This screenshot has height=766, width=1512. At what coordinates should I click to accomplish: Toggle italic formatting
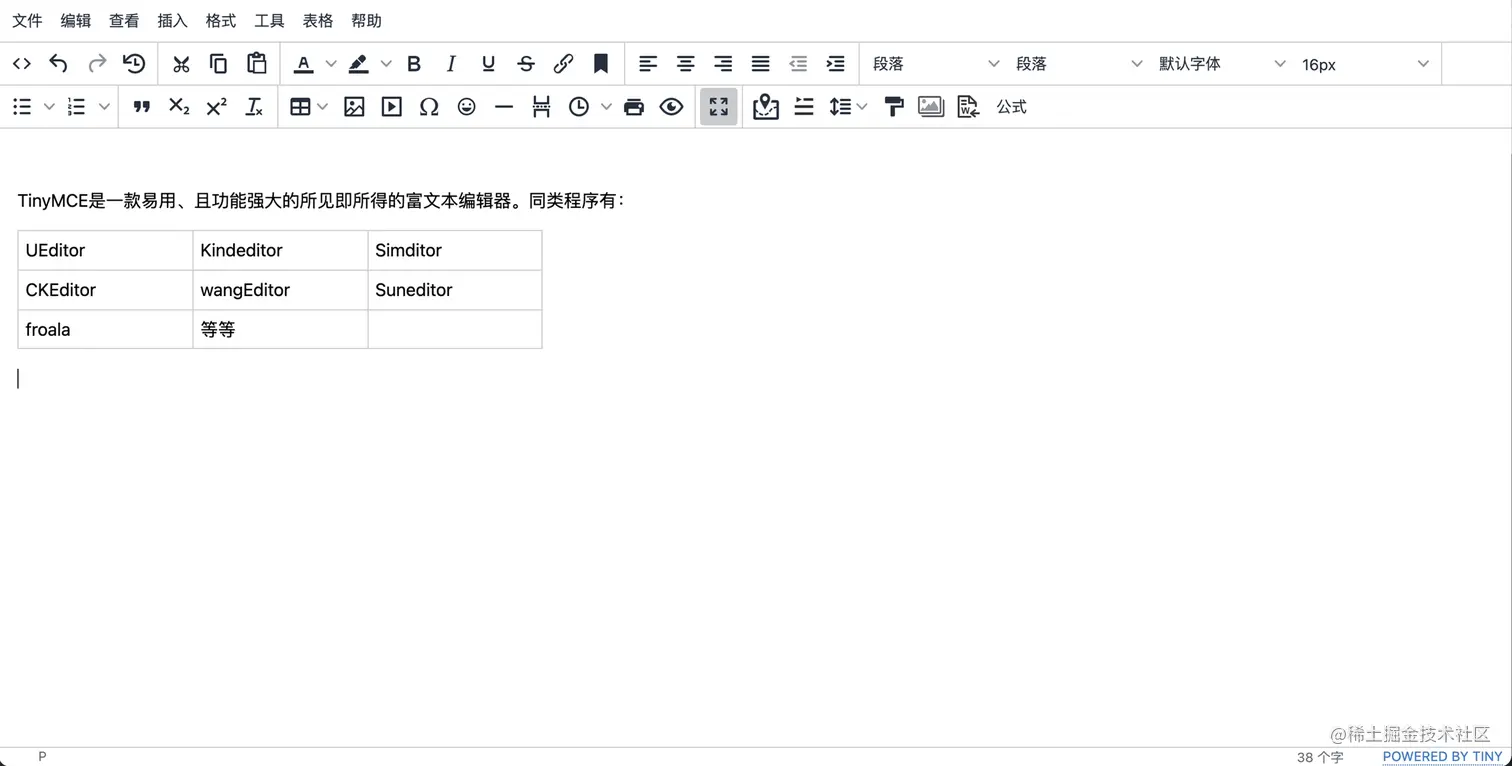(451, 64)
